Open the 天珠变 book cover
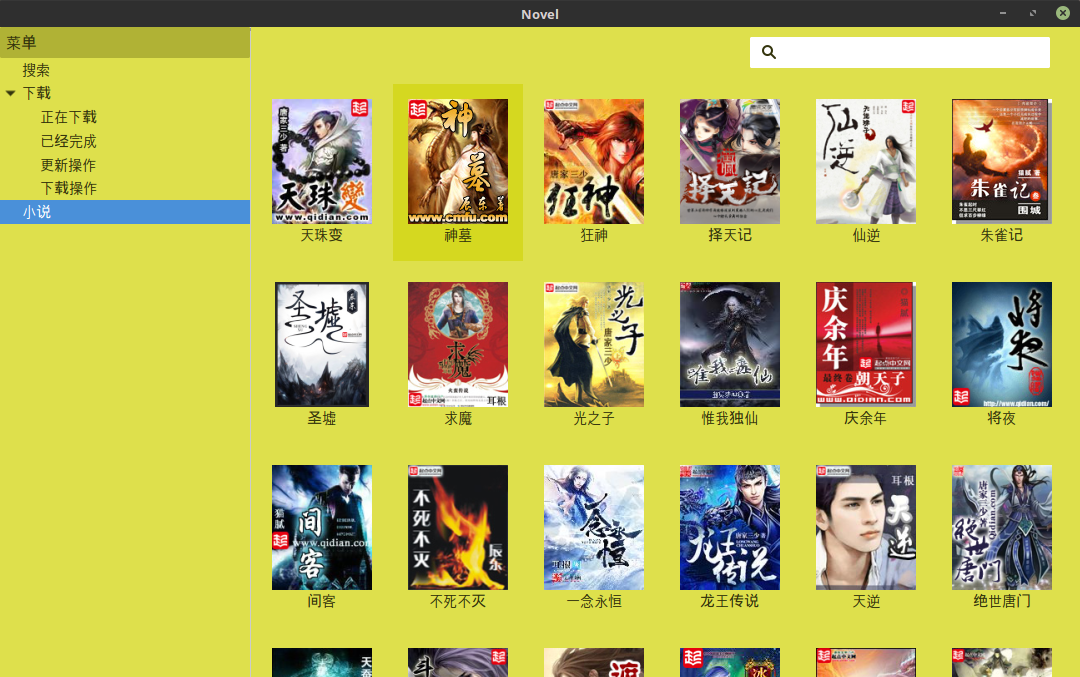Viewport: 1080px width, 677px height. click(322, 161)
